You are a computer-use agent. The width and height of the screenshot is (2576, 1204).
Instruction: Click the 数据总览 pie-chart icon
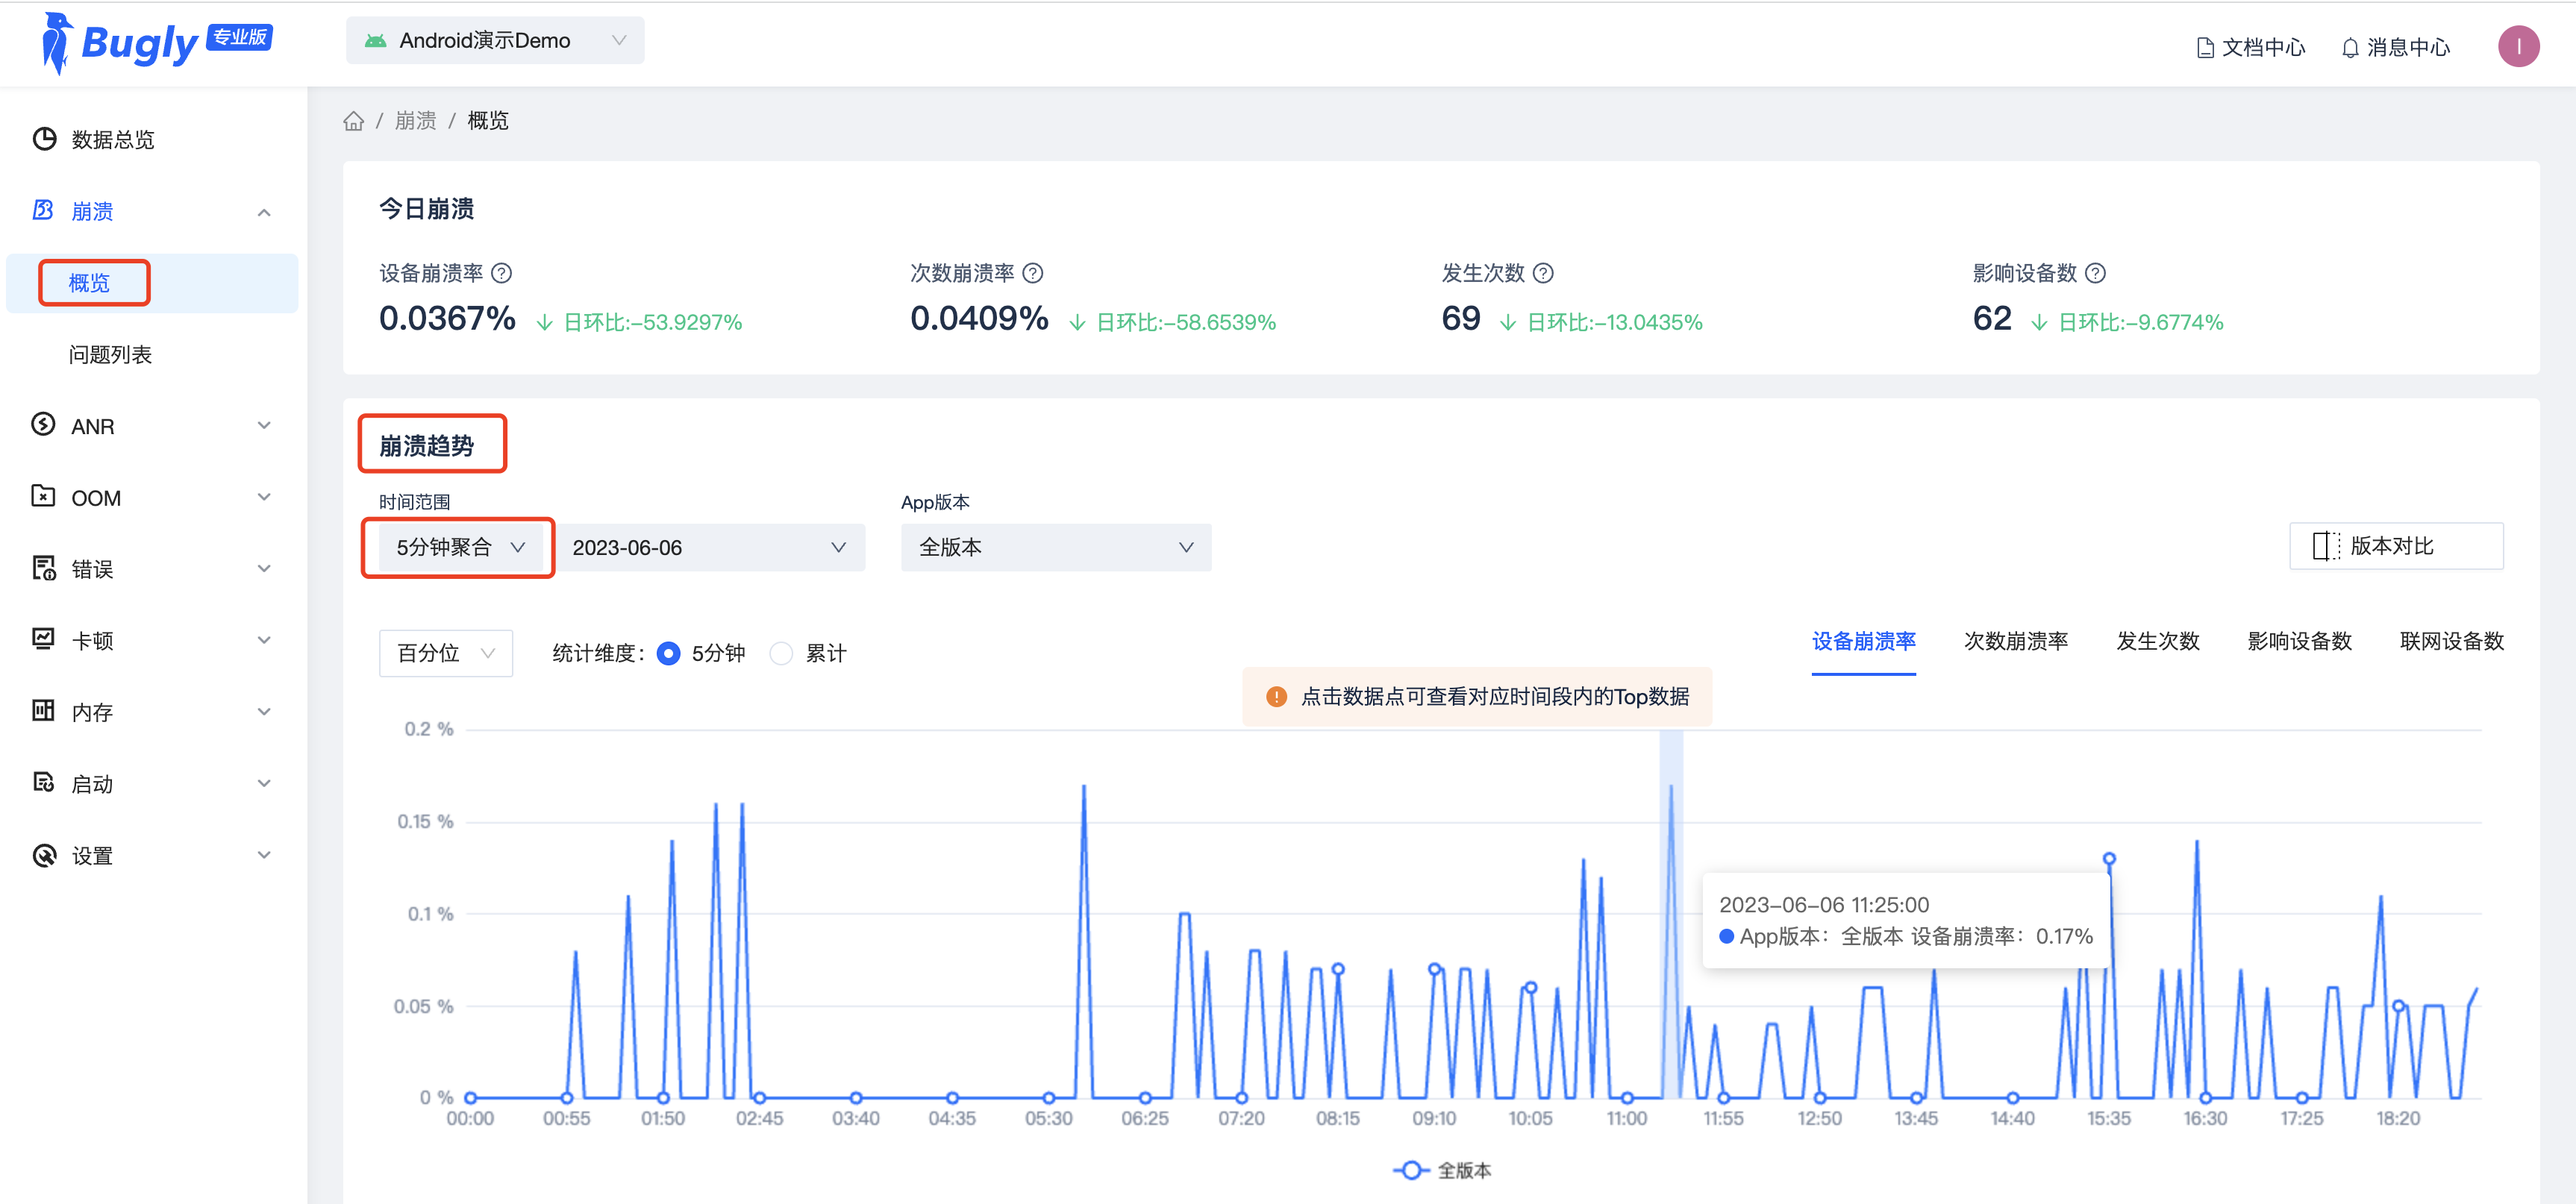[44, 139]
